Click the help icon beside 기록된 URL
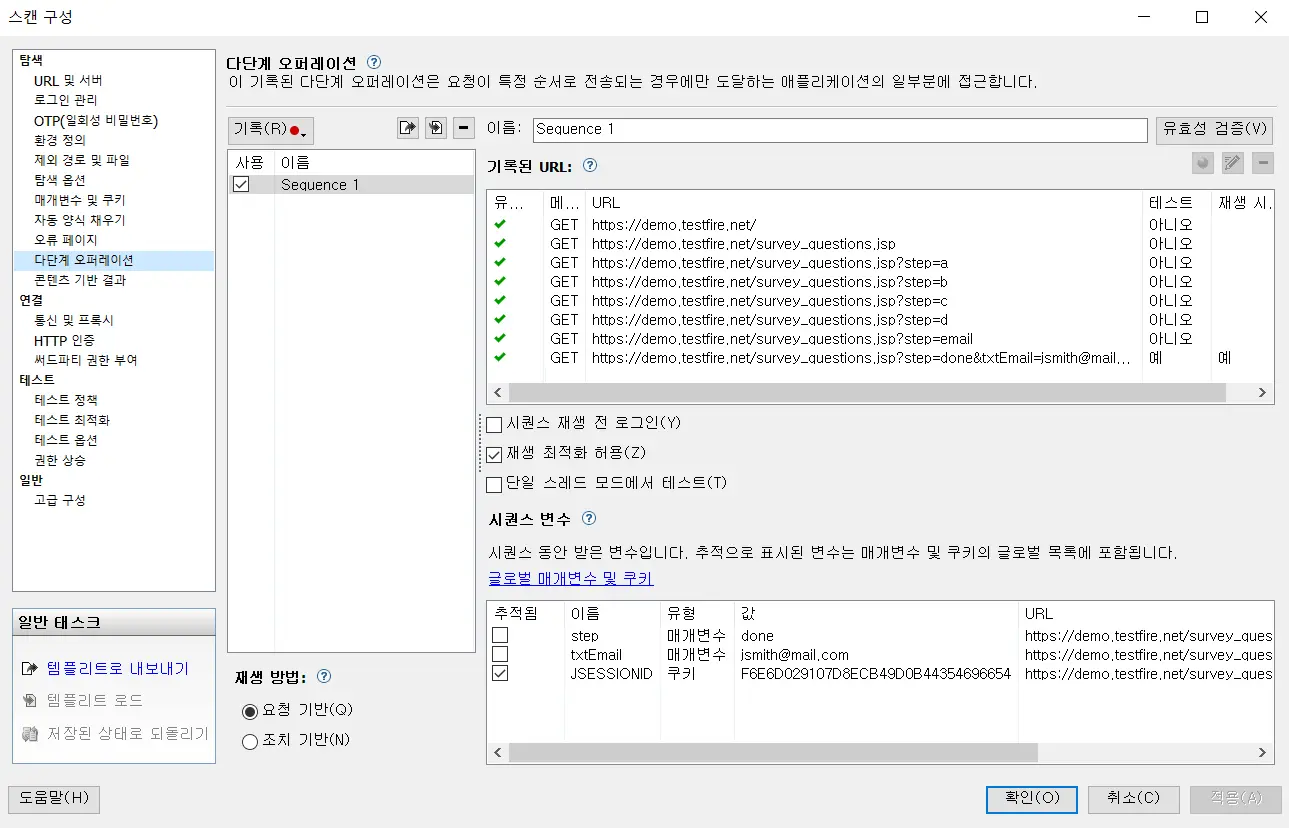This screenshot has width=1289, height=828. tap(590, 166)
